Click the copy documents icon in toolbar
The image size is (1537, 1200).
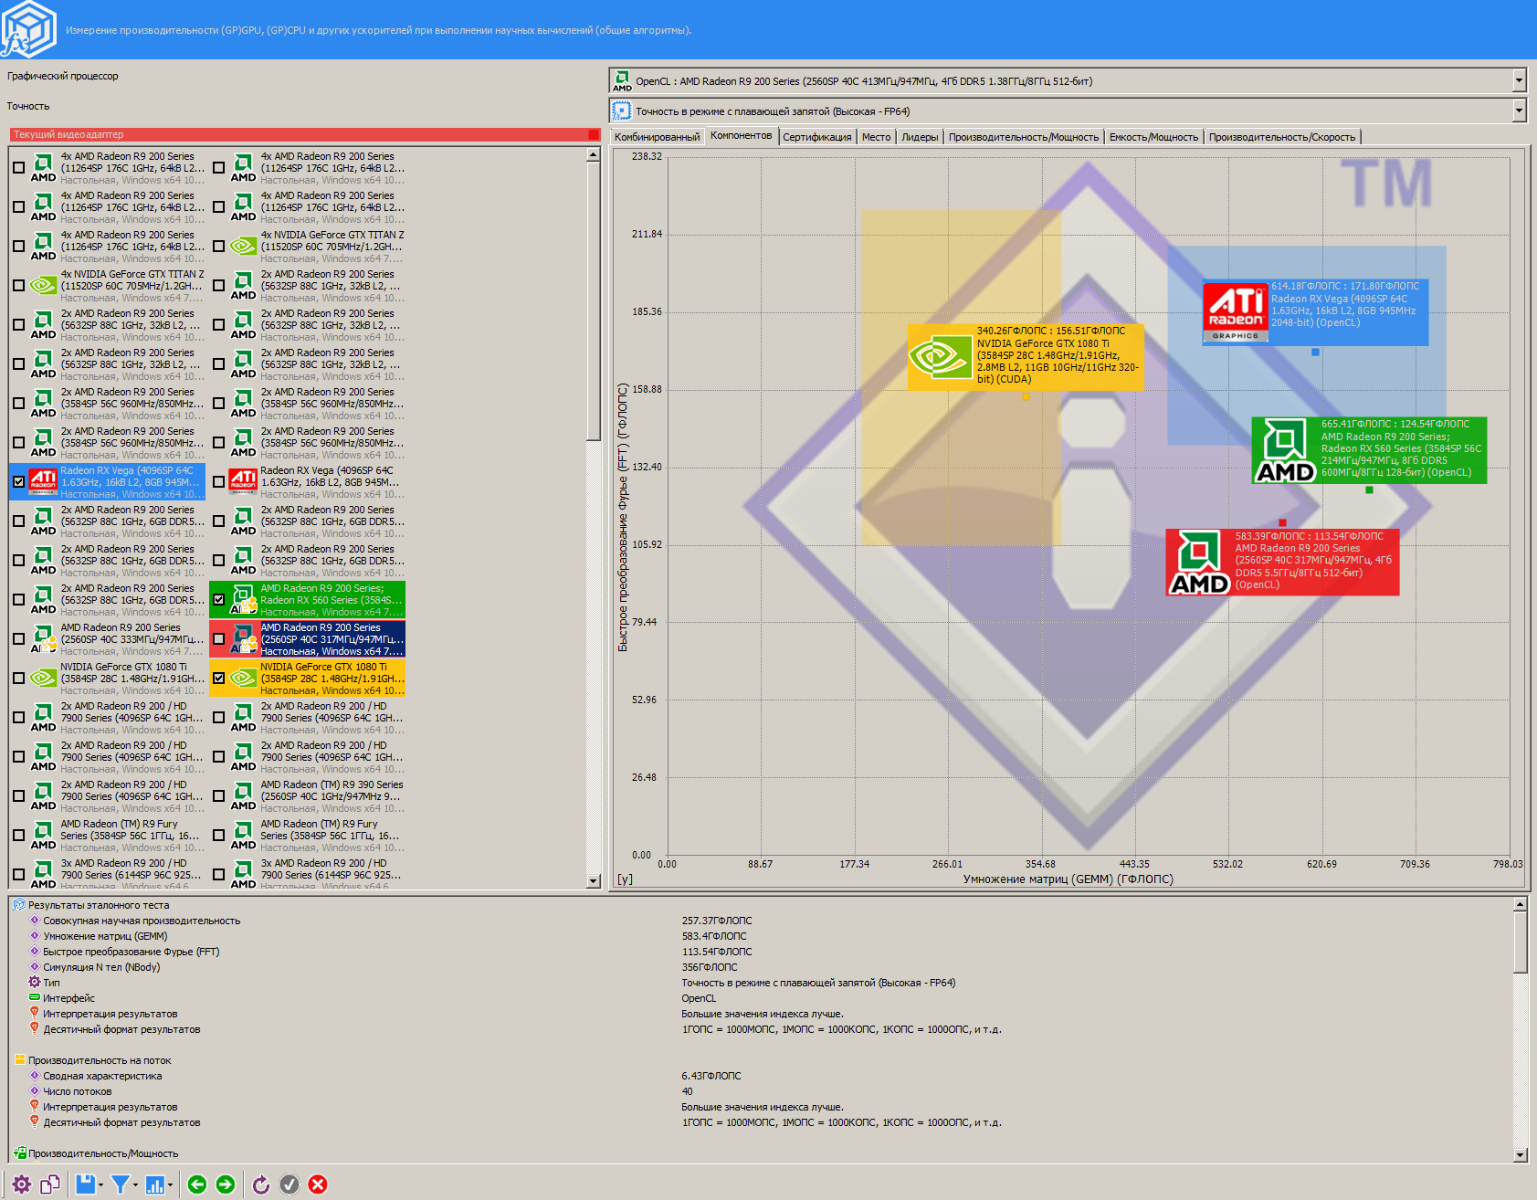(50, 1185)
